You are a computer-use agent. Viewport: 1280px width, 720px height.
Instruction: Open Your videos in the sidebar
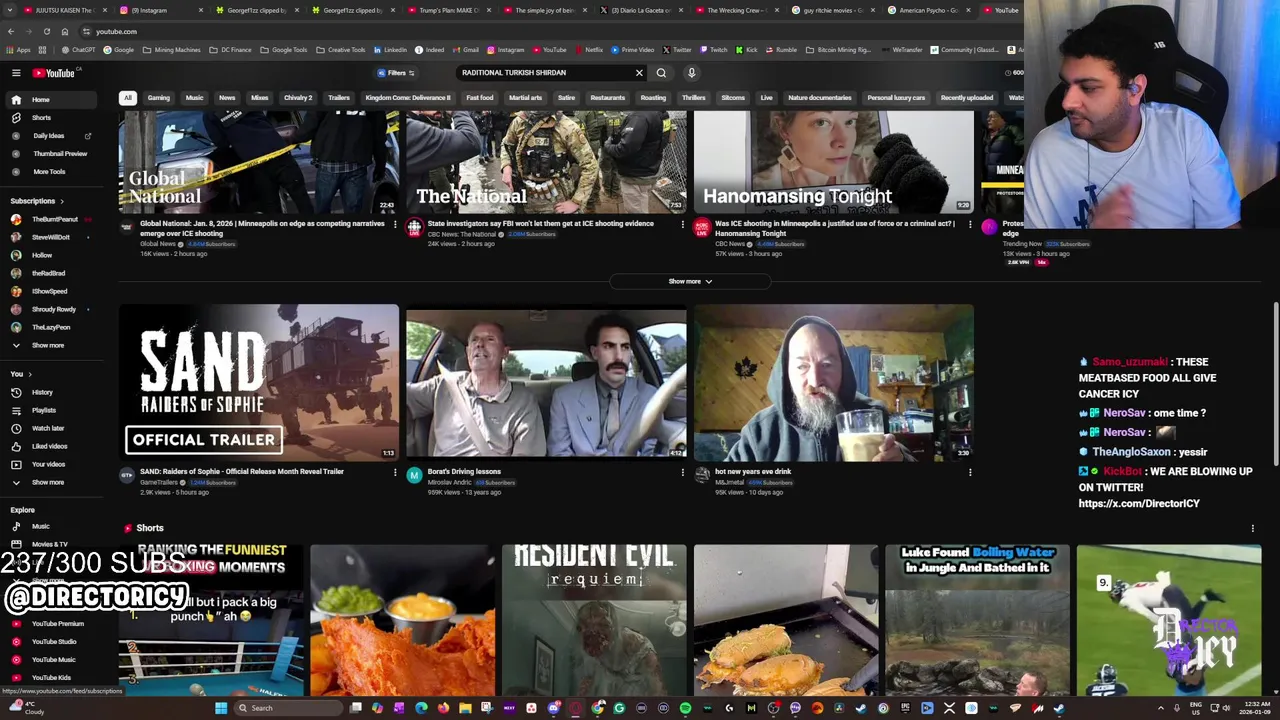click(53, 464)
